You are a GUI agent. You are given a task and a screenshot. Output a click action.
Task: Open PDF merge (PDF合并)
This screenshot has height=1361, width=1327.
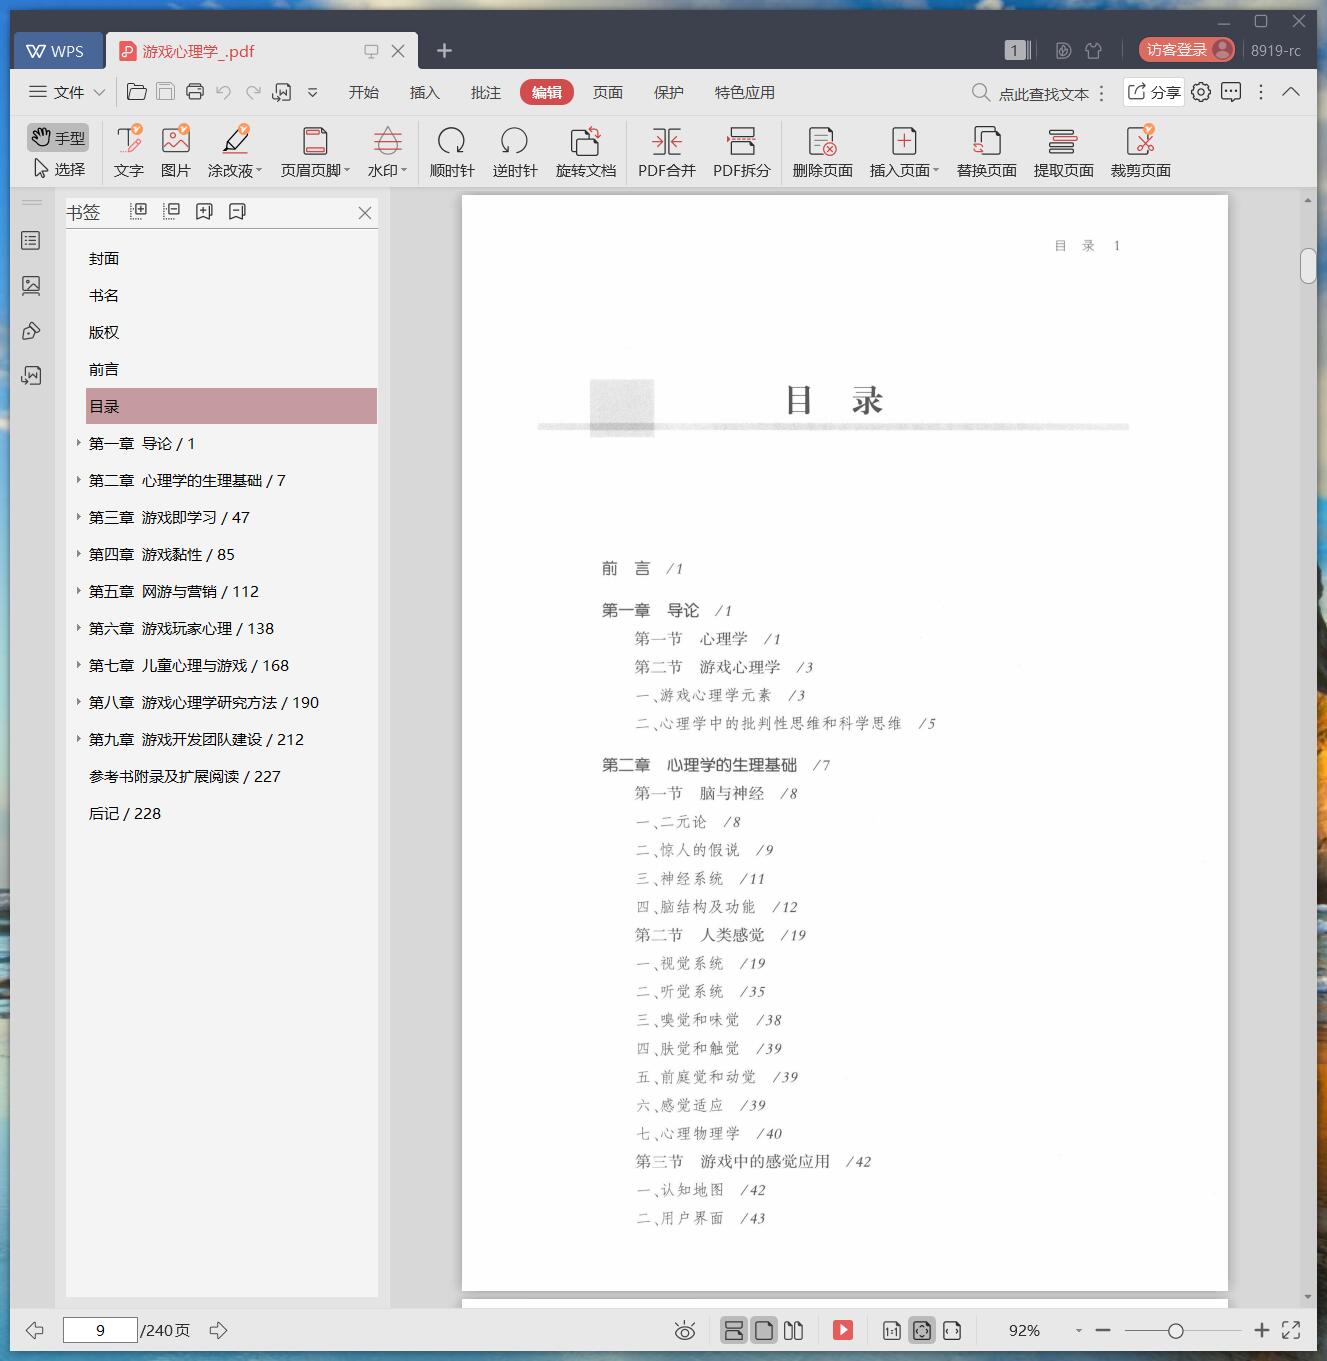[x=667, y=151]
